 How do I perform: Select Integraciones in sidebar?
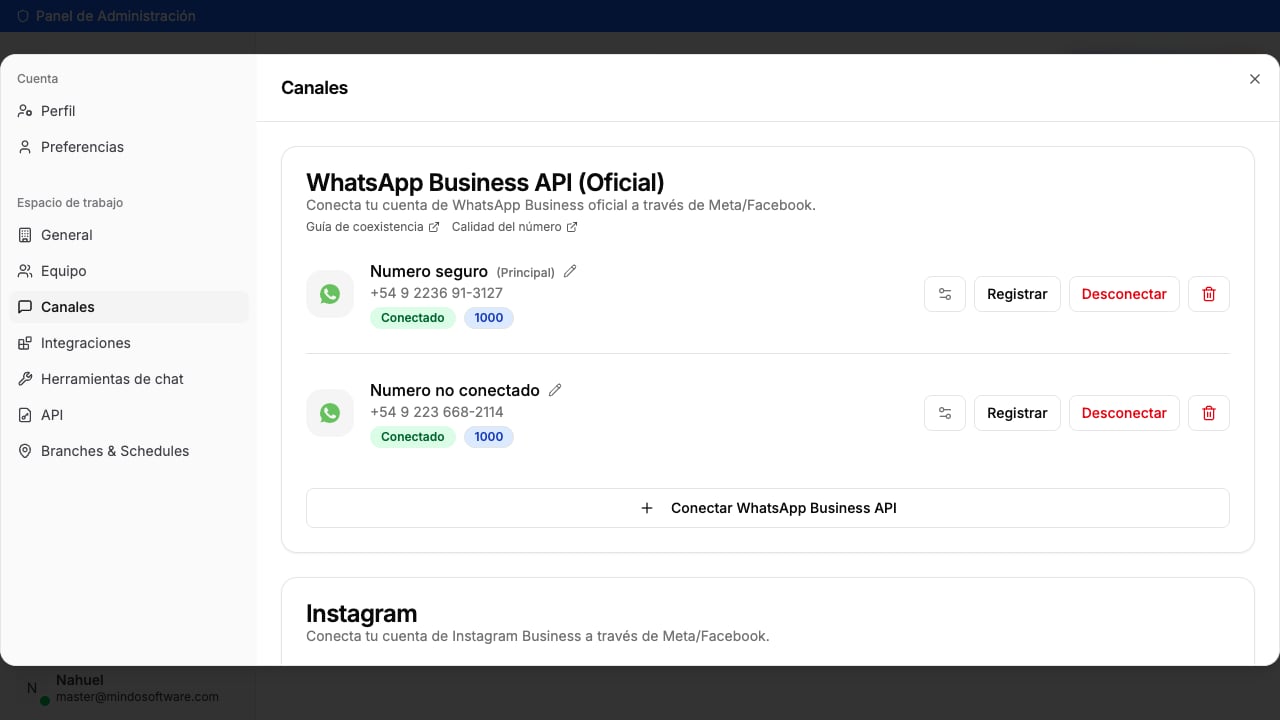click(86, 343)
